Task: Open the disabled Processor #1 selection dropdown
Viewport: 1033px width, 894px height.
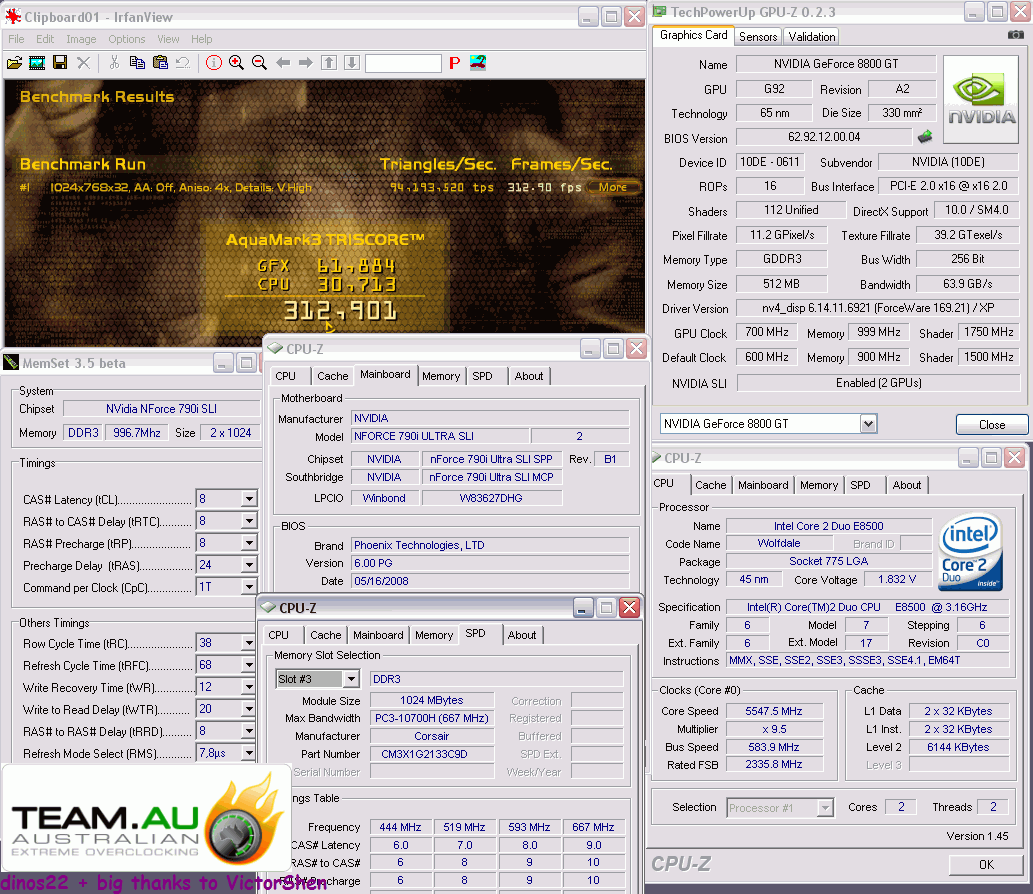Action: (825, 807)
